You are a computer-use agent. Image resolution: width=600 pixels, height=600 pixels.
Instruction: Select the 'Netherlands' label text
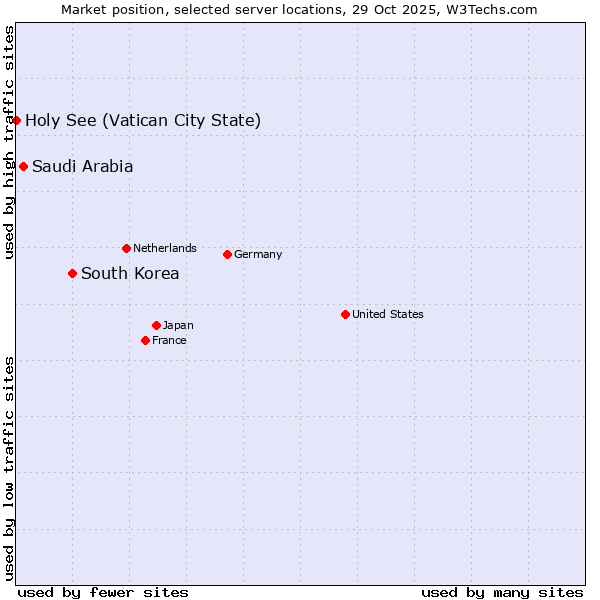point(165,249)
